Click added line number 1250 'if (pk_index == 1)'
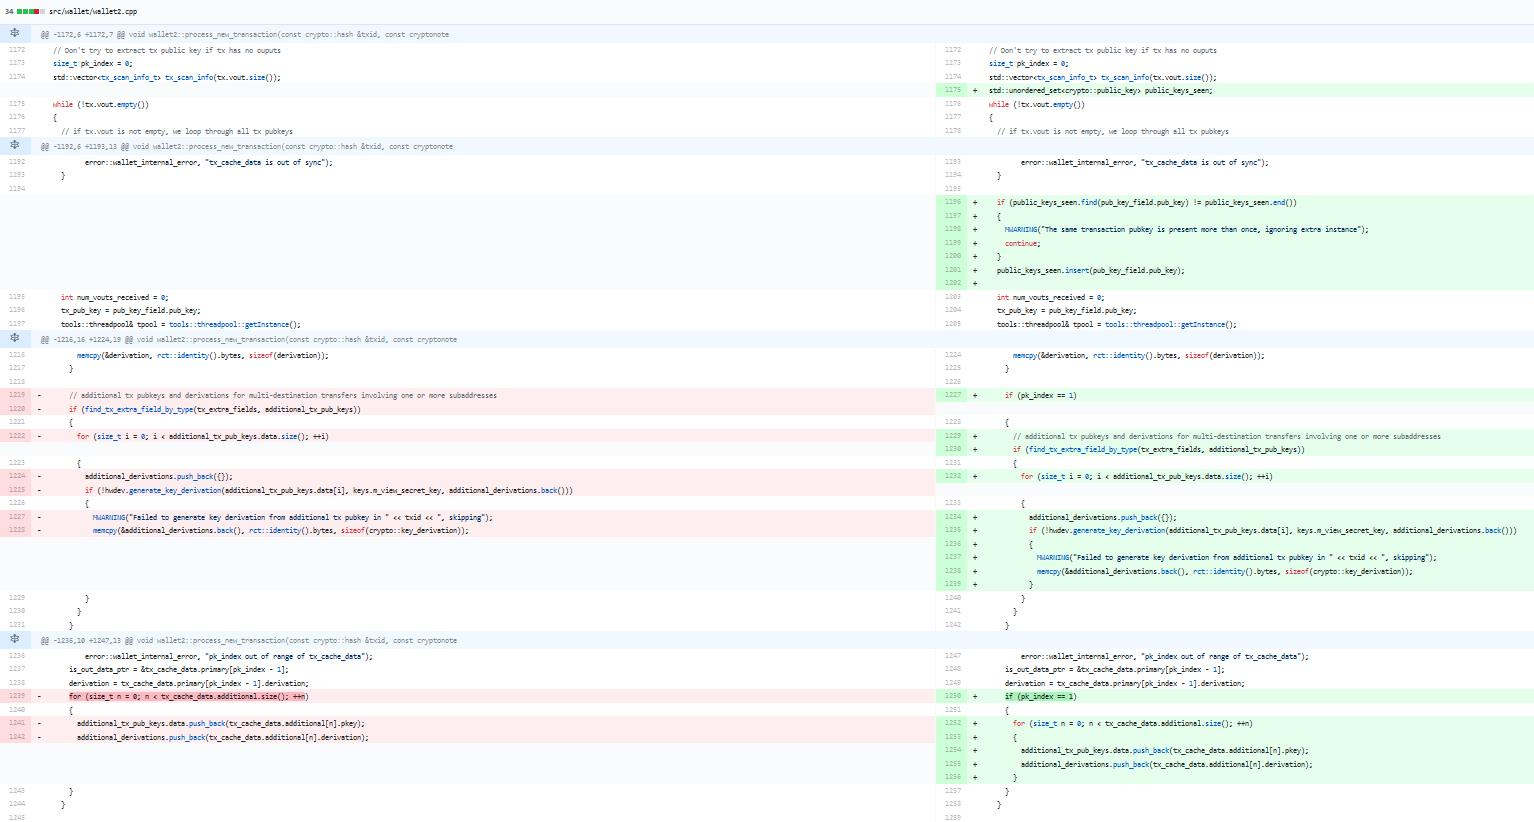Image resolution: width=1534 pixels, height=822 pixels. tap(952, 696)
